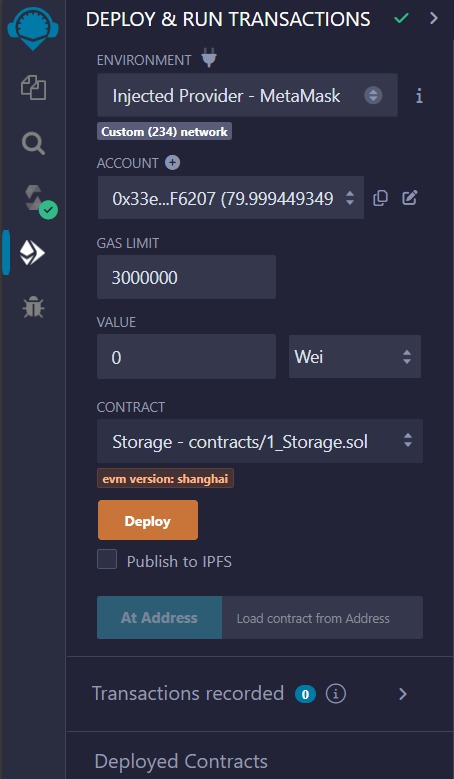Image resolution: width=454 pixels, height=779 pixels.
Task: Click the At Address button
Action: (159, 618)
